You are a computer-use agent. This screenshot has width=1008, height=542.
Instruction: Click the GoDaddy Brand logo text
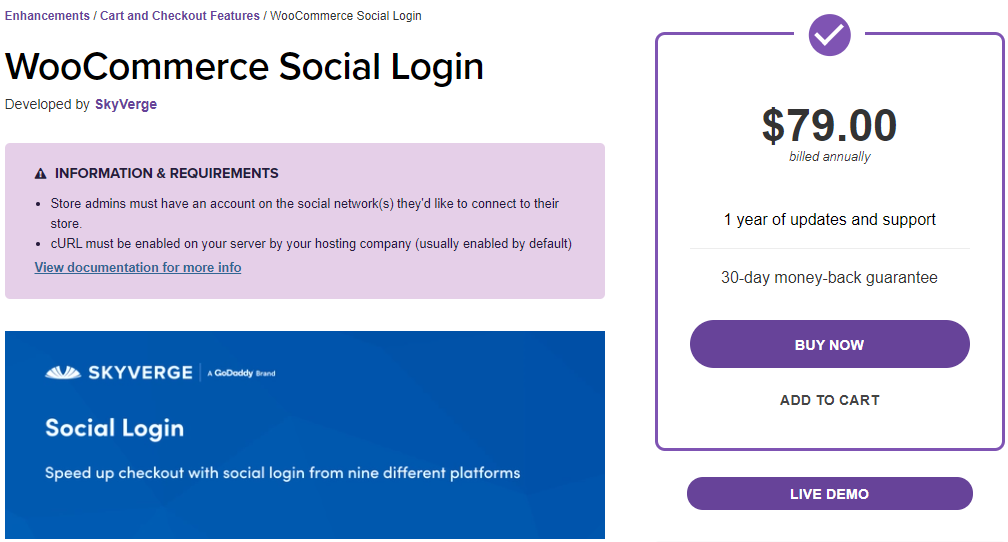(242, 373)
